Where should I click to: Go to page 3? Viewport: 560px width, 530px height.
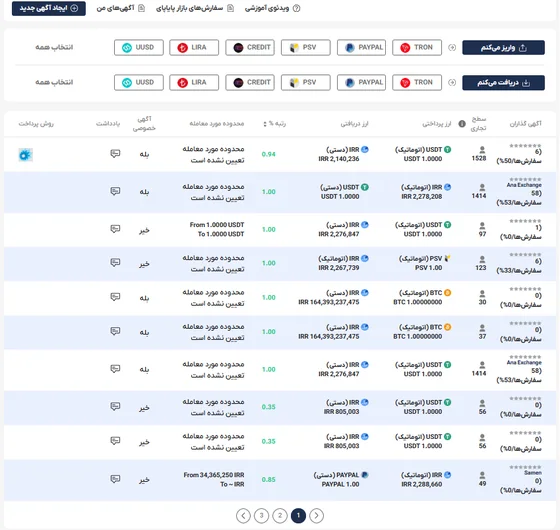pyautogui.click(x=261, y=515)
